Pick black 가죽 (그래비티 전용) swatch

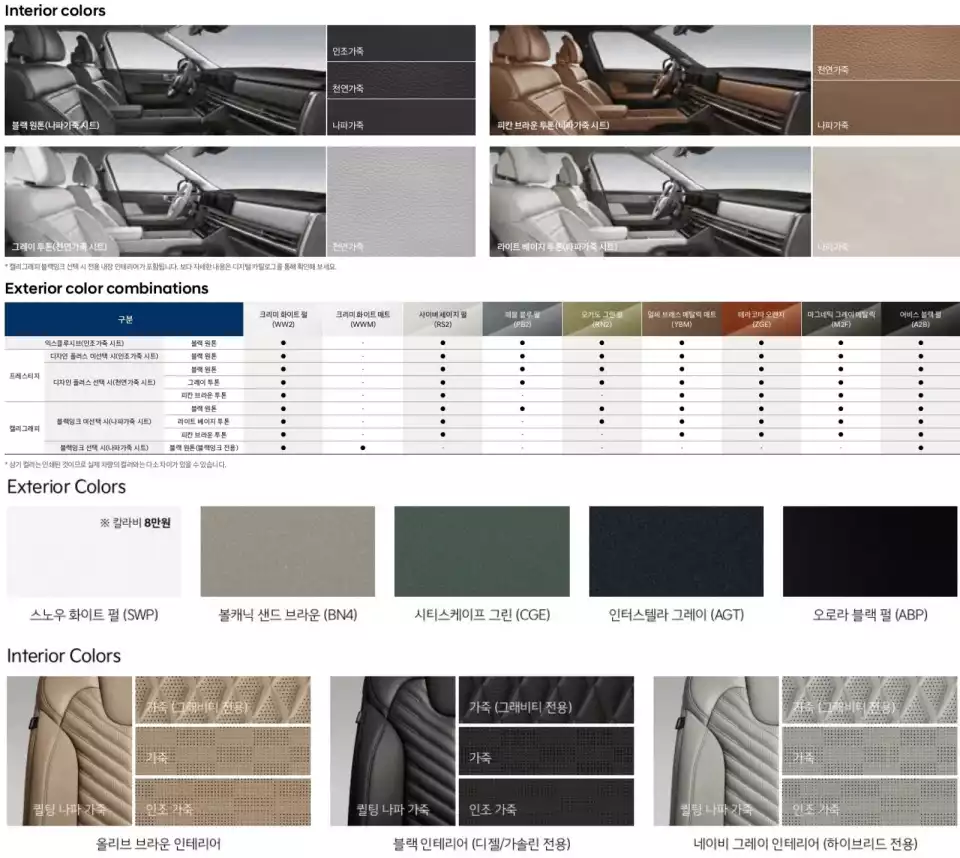[x=546, y=700]
